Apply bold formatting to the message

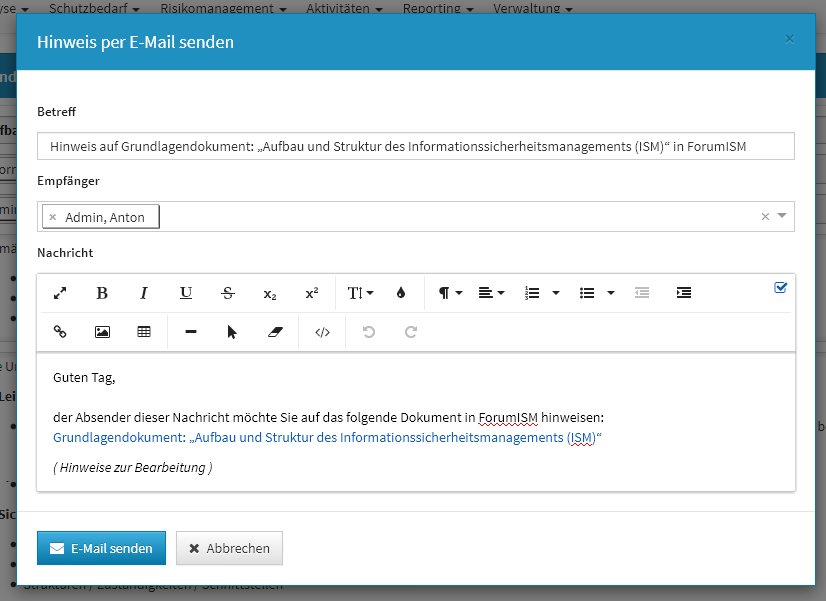102,293
